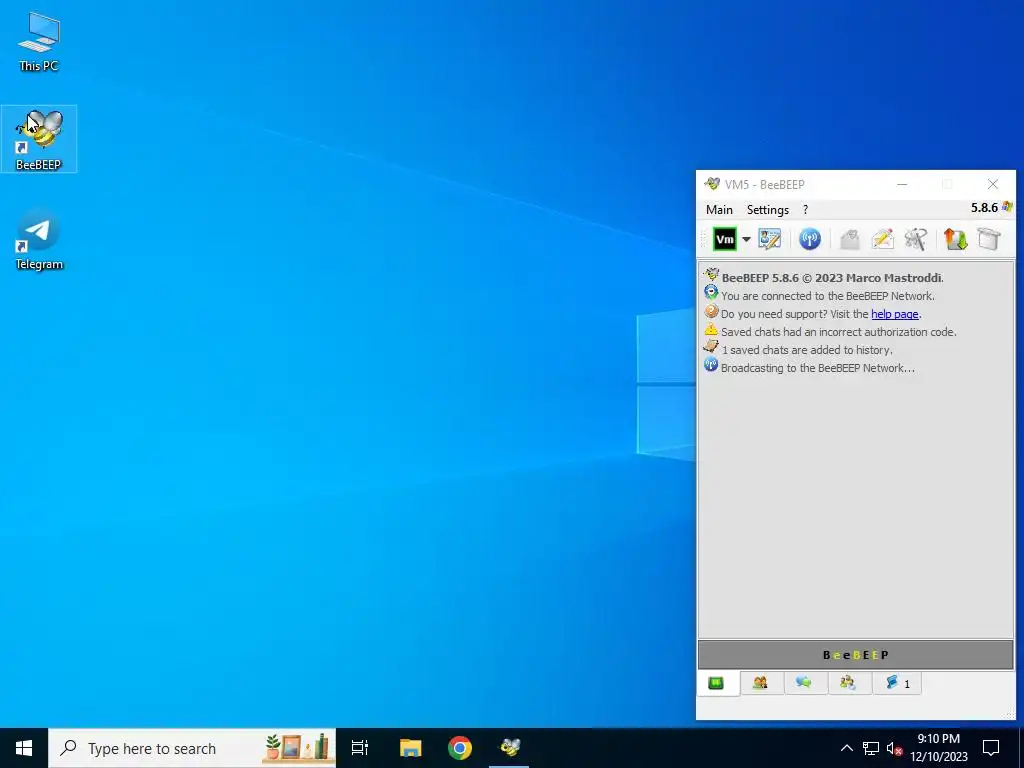Click the BeeBEEP taskbar button
Image resolution: width=1024 pixels, height=768 pixels.
[509, 748]
